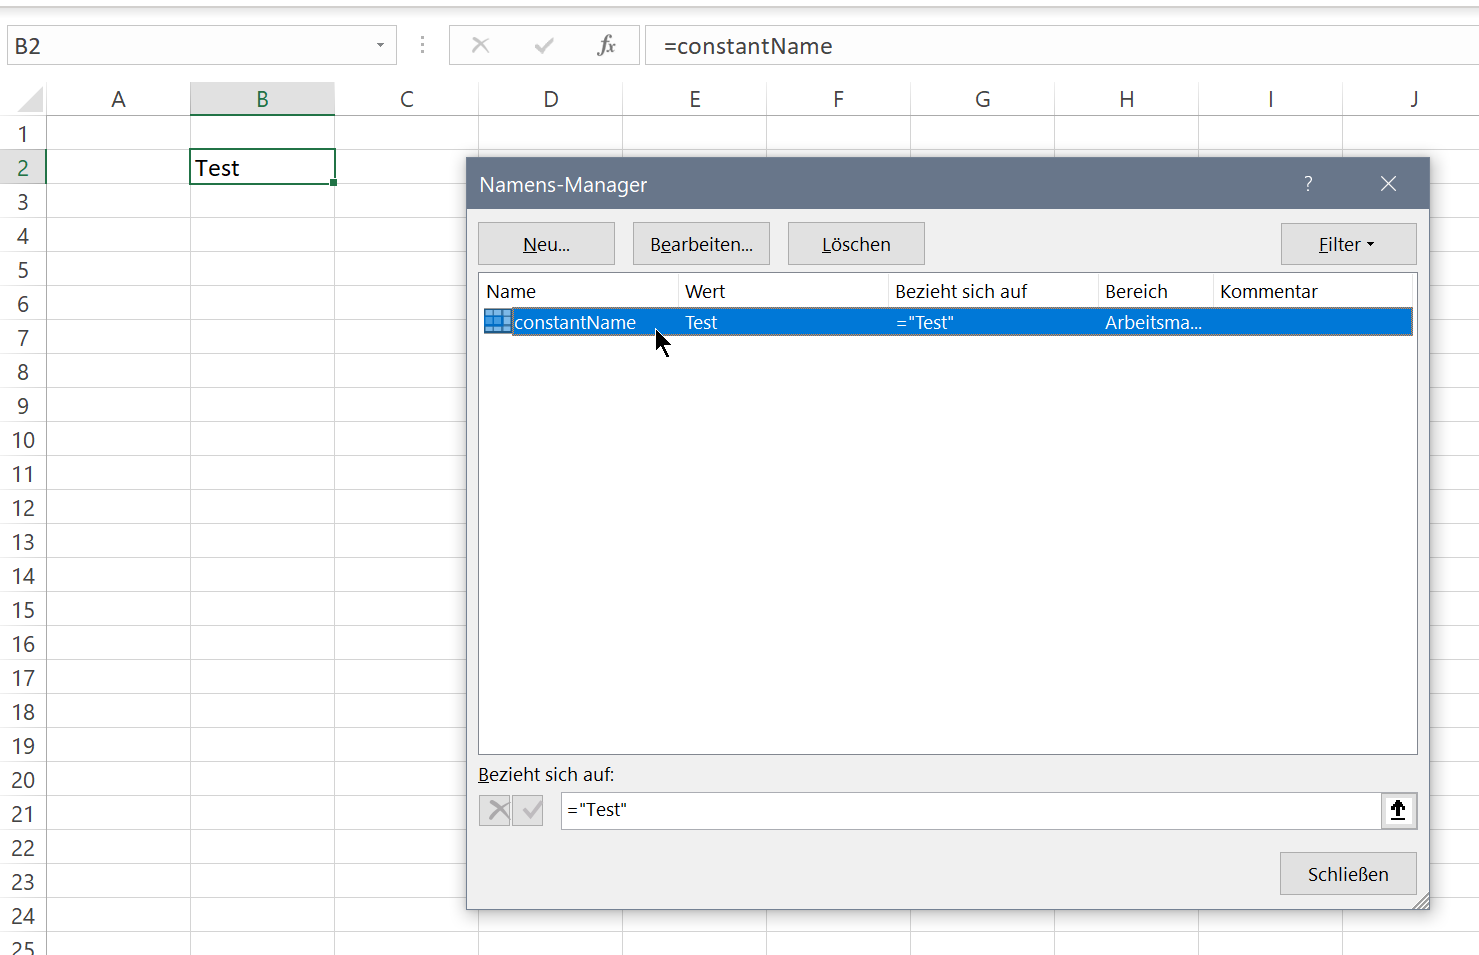Click formula bar options dots handle
This screenshot has height=955, width=1479.
423,45
